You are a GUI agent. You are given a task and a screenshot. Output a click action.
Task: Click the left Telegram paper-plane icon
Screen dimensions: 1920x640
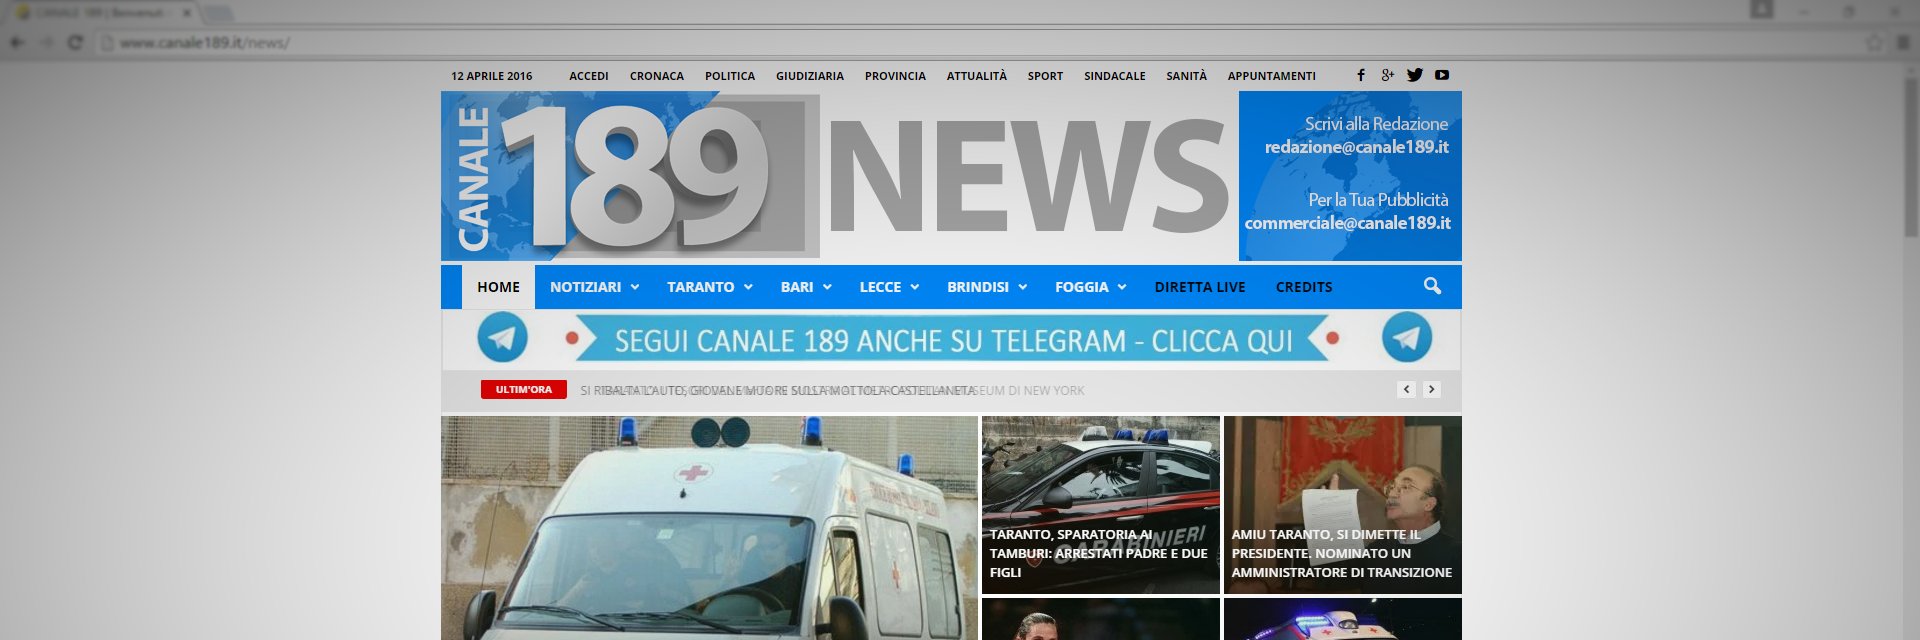tap(502, 338)
